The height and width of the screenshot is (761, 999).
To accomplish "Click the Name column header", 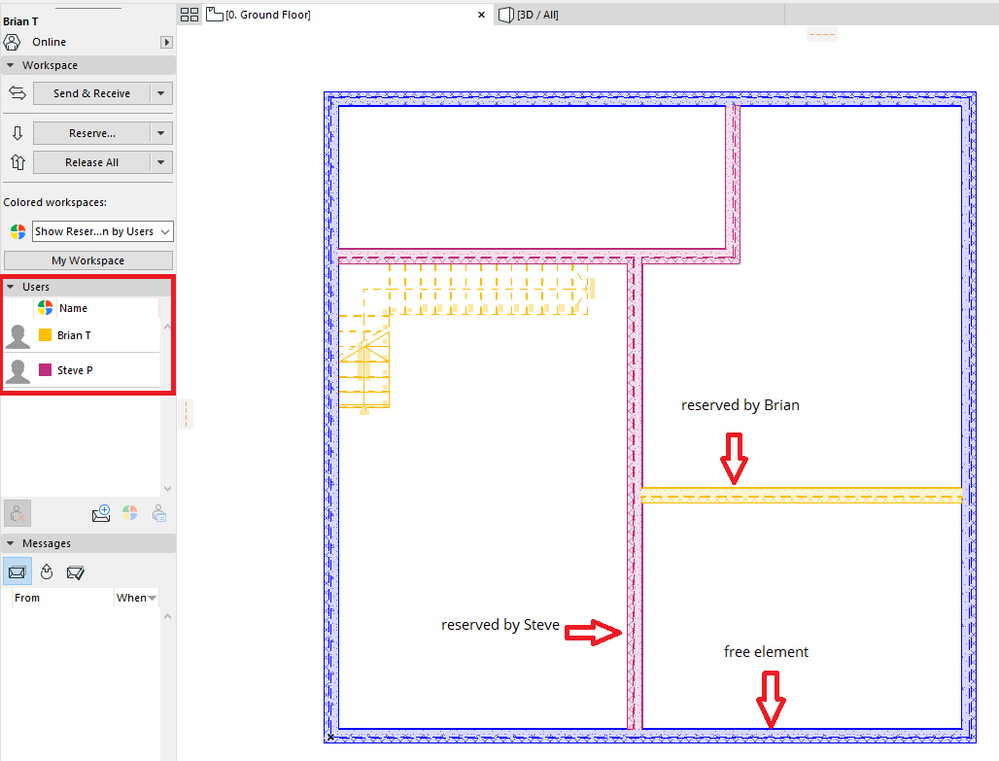I will (x=73, y=308).
